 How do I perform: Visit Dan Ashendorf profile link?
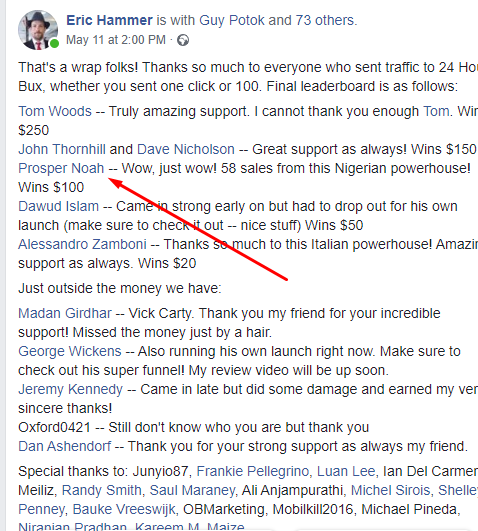[x=65, y=446]
